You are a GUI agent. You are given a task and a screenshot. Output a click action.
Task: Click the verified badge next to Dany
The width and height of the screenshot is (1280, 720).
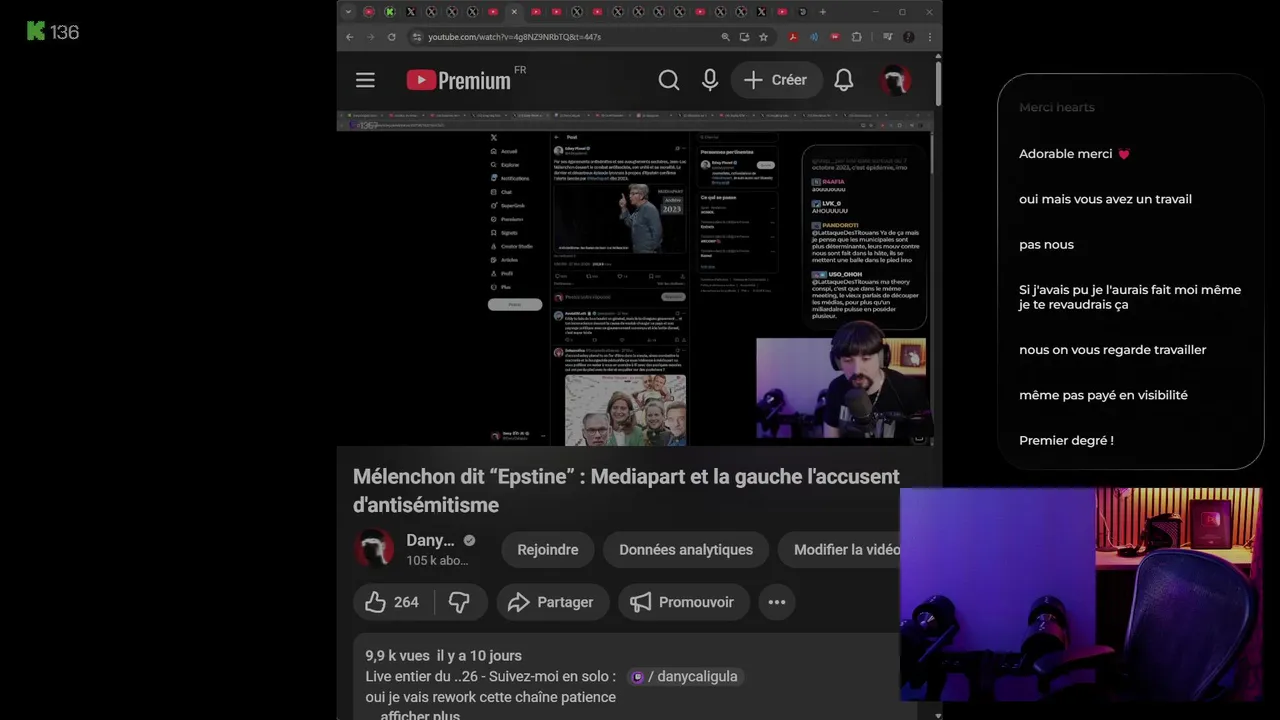(469, 541)
